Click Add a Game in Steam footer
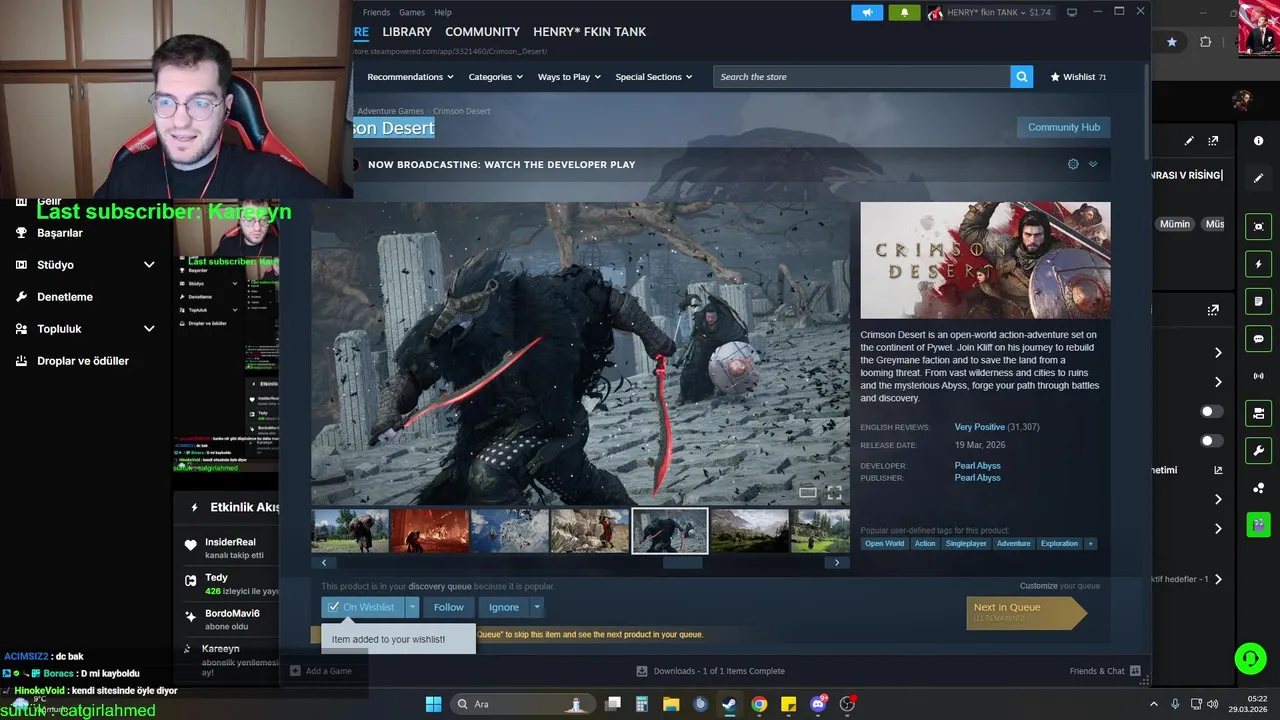The height and width of the screenshot is (720, 1280). coord(321,671)
